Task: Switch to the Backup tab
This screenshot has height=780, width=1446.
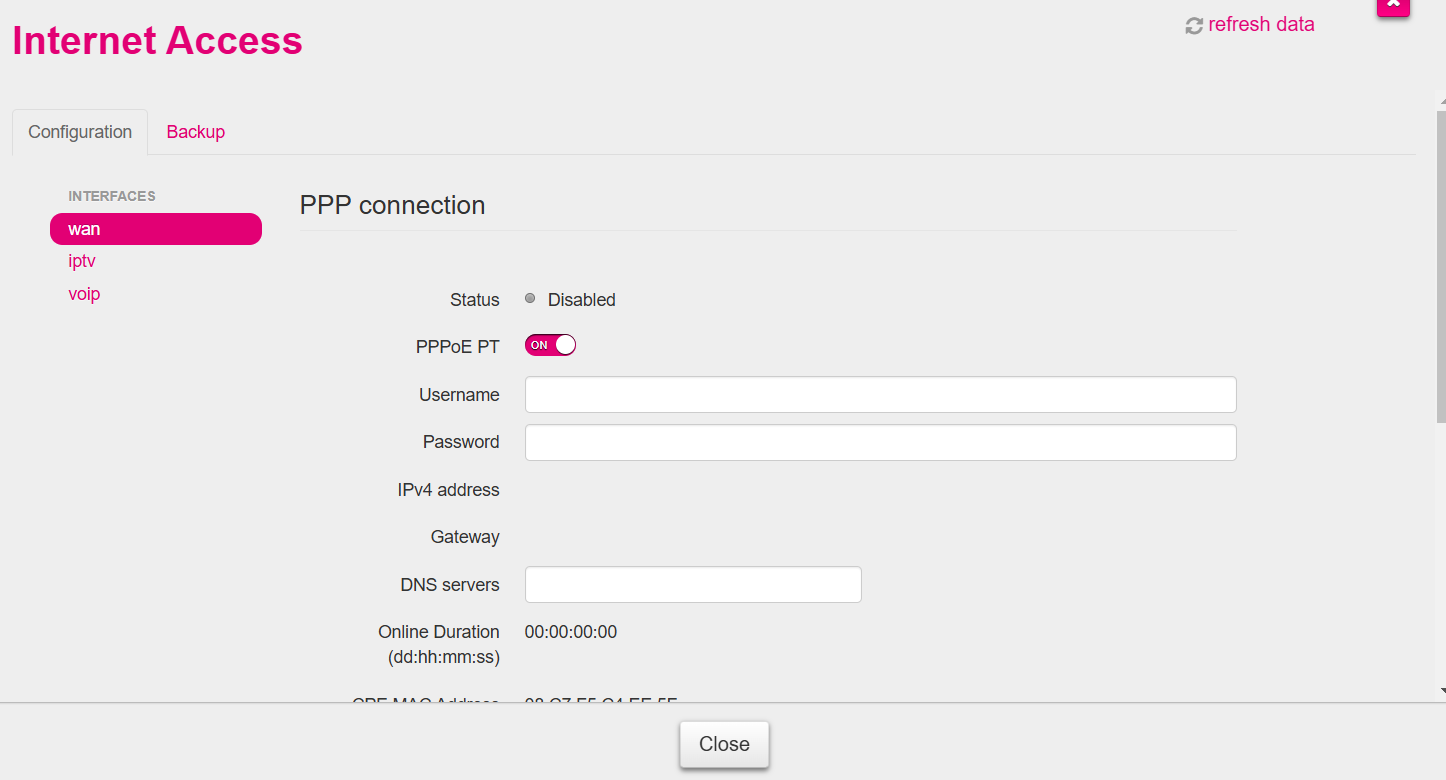Action: pos(196,132)
